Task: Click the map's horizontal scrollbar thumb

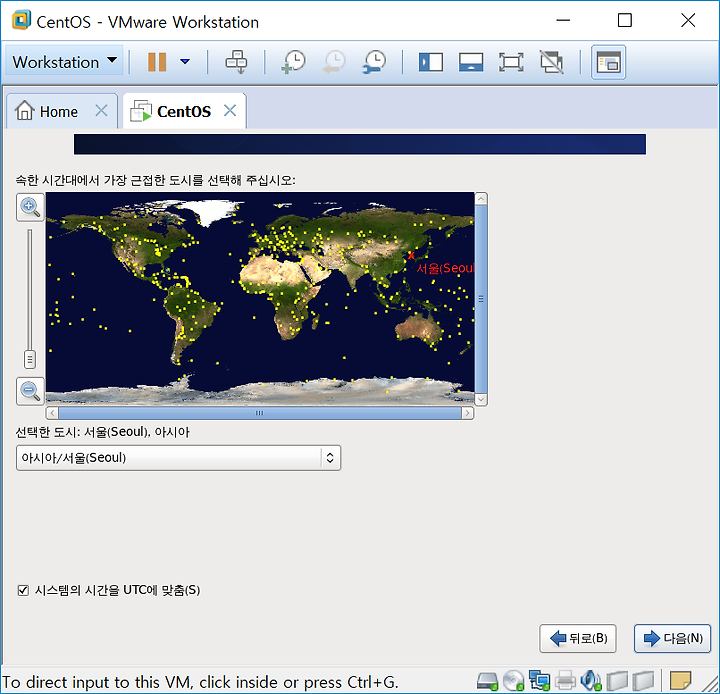Action: 260,413
